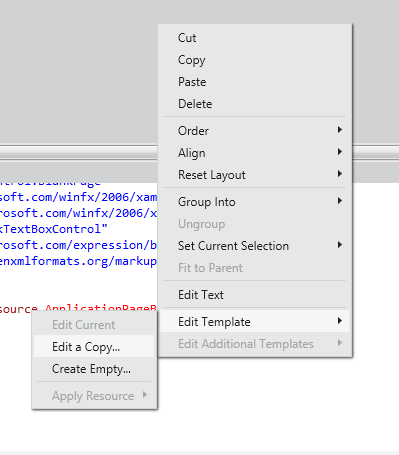This screenshot has height=455, width=399.
Task: Click the arrow beside Edit Template
Action: [x=340, y=321]
